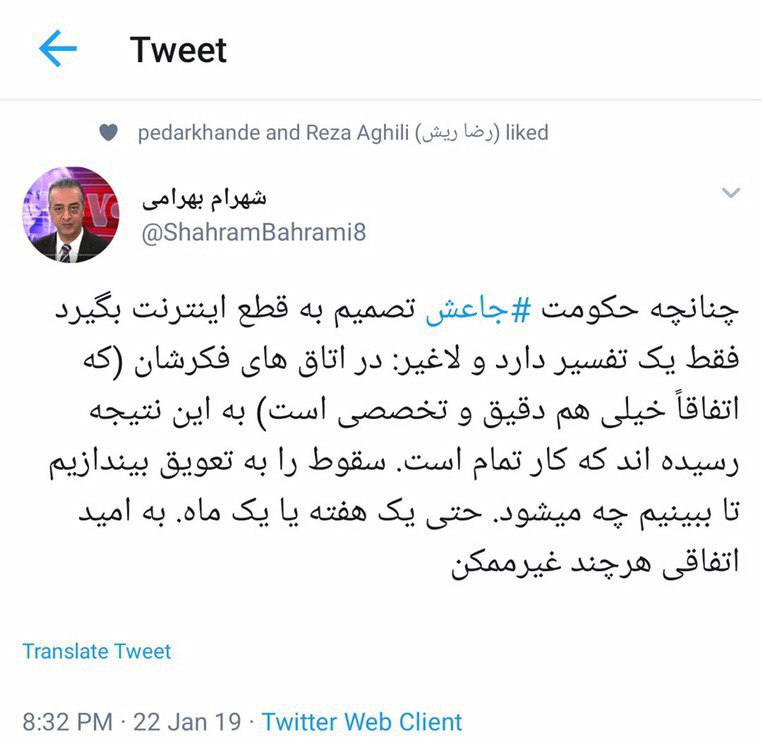Select the first line of tweet text
This screenshot has width=762, height=750.
coord(397,310)
